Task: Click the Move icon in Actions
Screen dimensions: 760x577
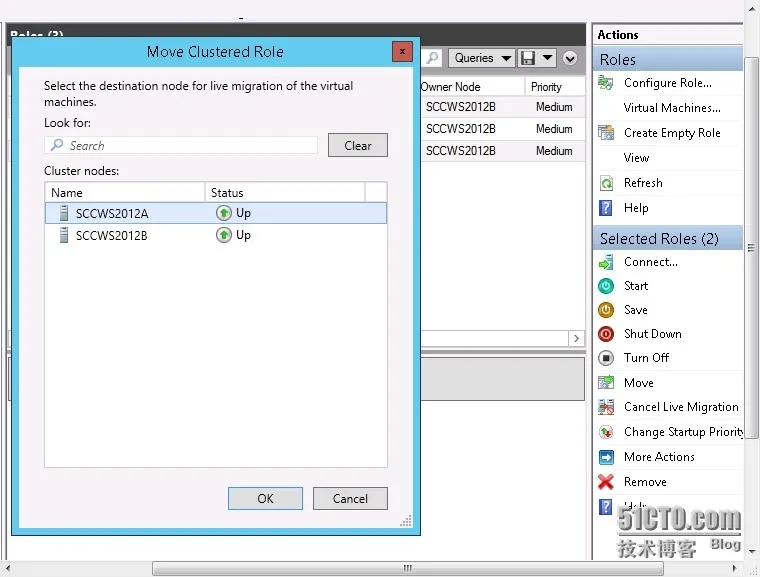Action: 605,383
